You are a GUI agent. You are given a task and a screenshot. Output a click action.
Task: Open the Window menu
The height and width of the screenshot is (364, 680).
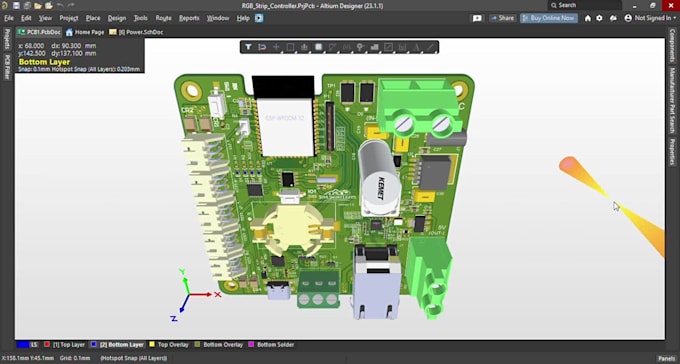coord(218,18)
